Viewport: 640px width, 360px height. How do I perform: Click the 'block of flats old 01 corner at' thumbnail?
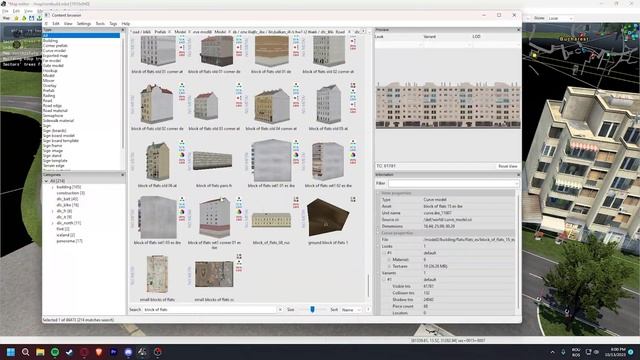(158, 51)
